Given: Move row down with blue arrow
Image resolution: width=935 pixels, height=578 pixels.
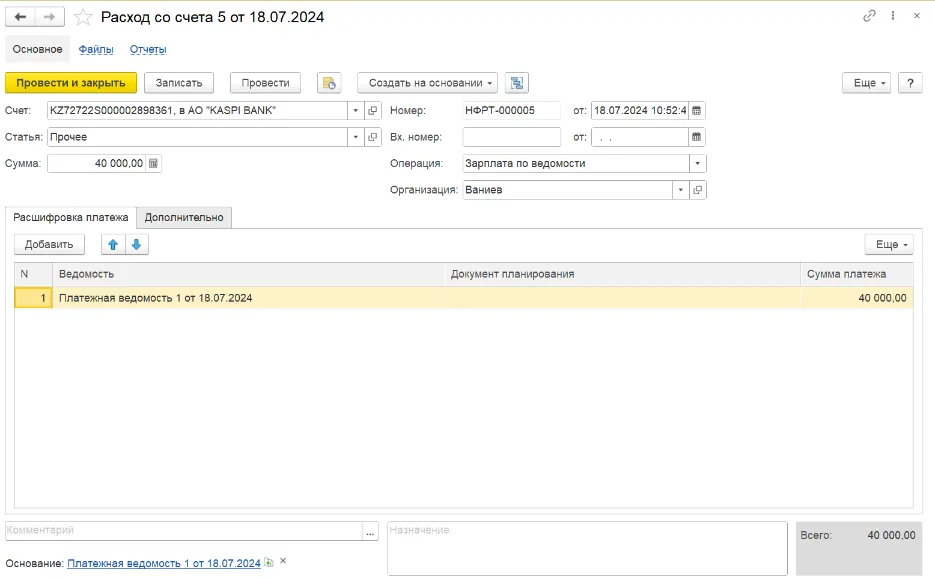Looking at the screenshot, I should coord(137,245).
